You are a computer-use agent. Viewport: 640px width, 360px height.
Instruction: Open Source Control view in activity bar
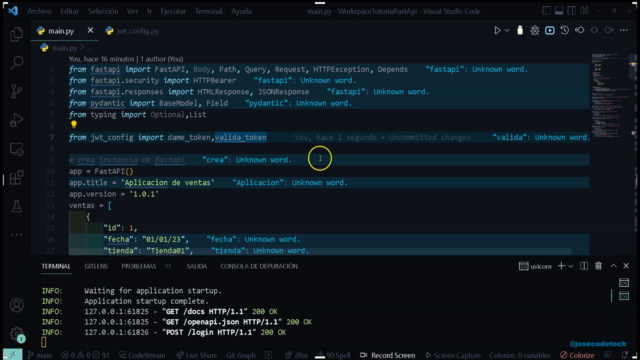point(16,91)
